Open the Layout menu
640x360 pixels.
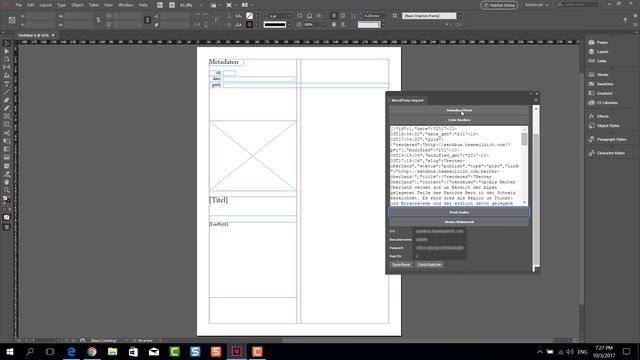point(46,5)
